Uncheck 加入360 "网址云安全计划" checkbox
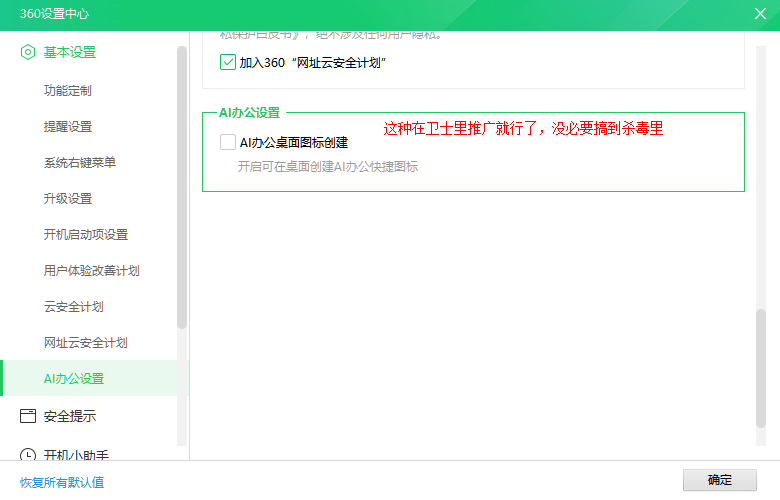This screenshot has width=780, height=500. point(228,62)
